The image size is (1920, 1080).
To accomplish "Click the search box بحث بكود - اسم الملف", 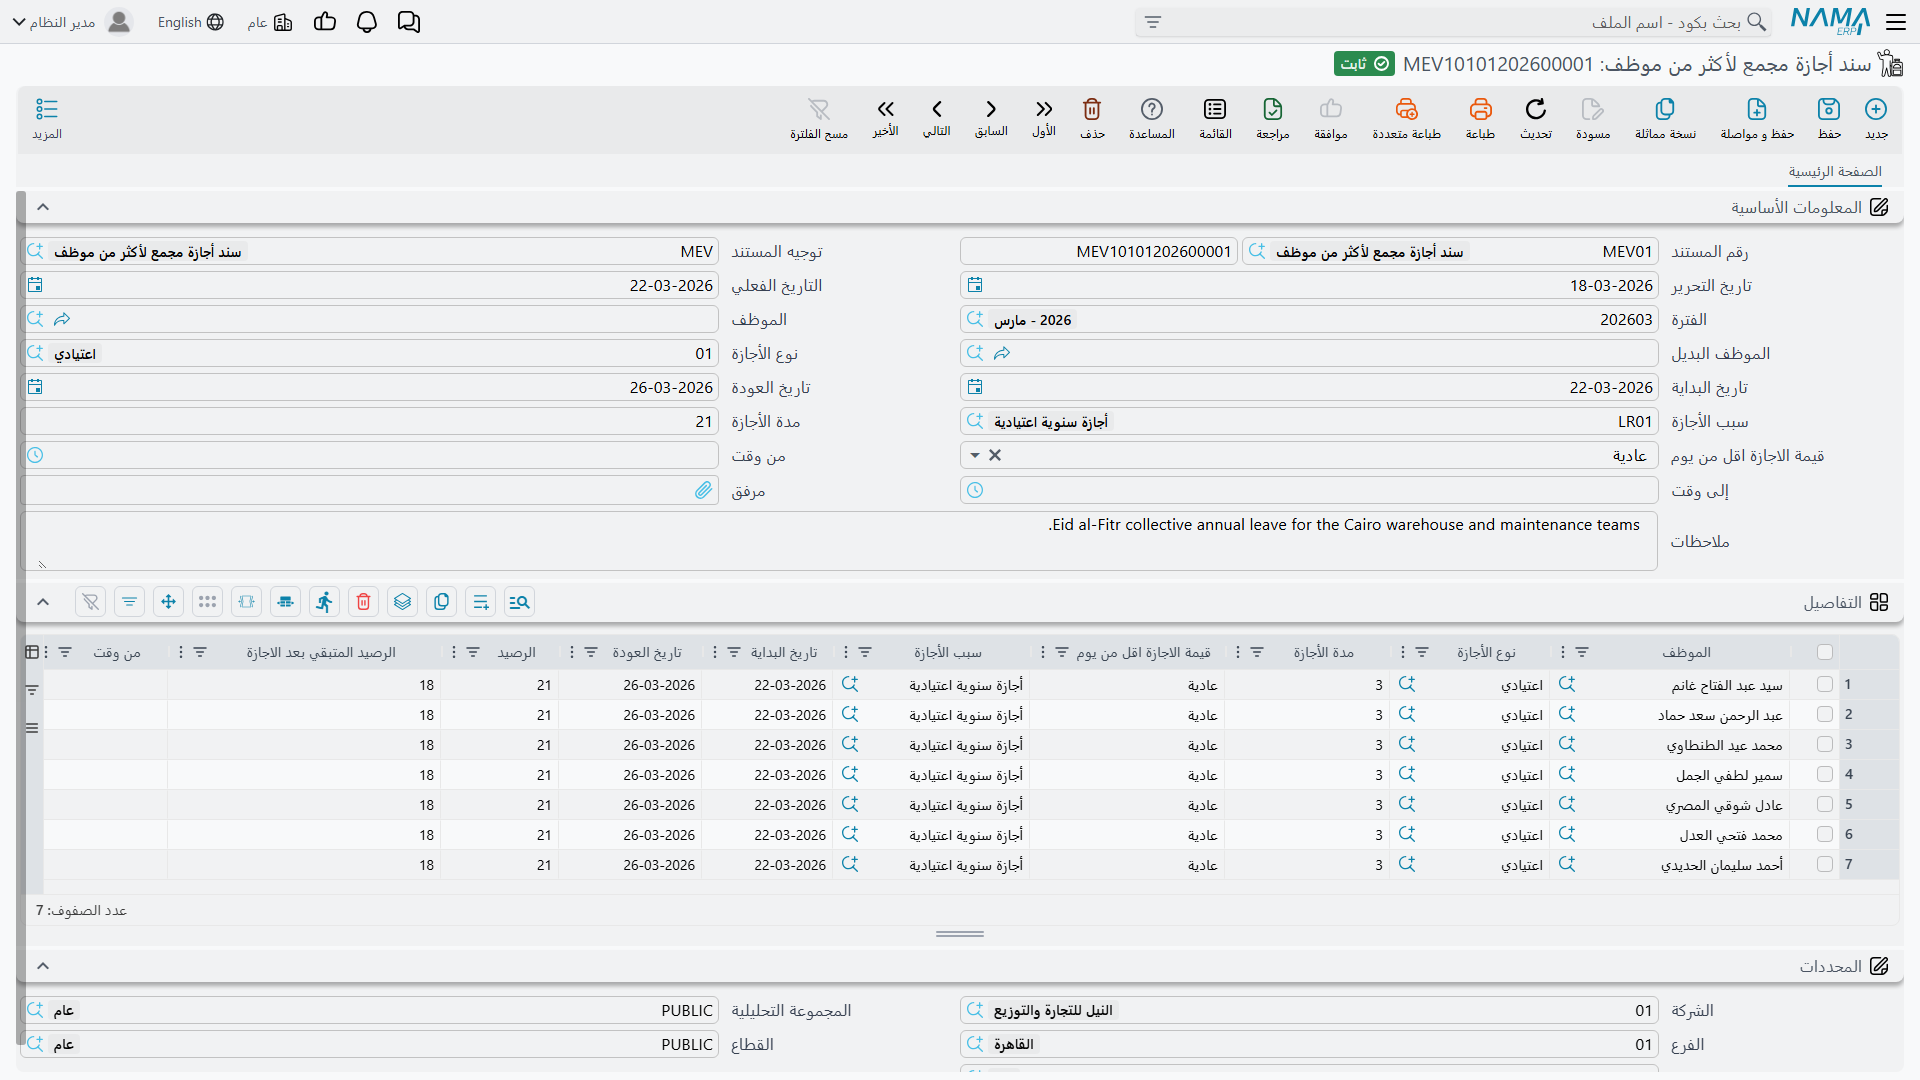I will 1455,22.
